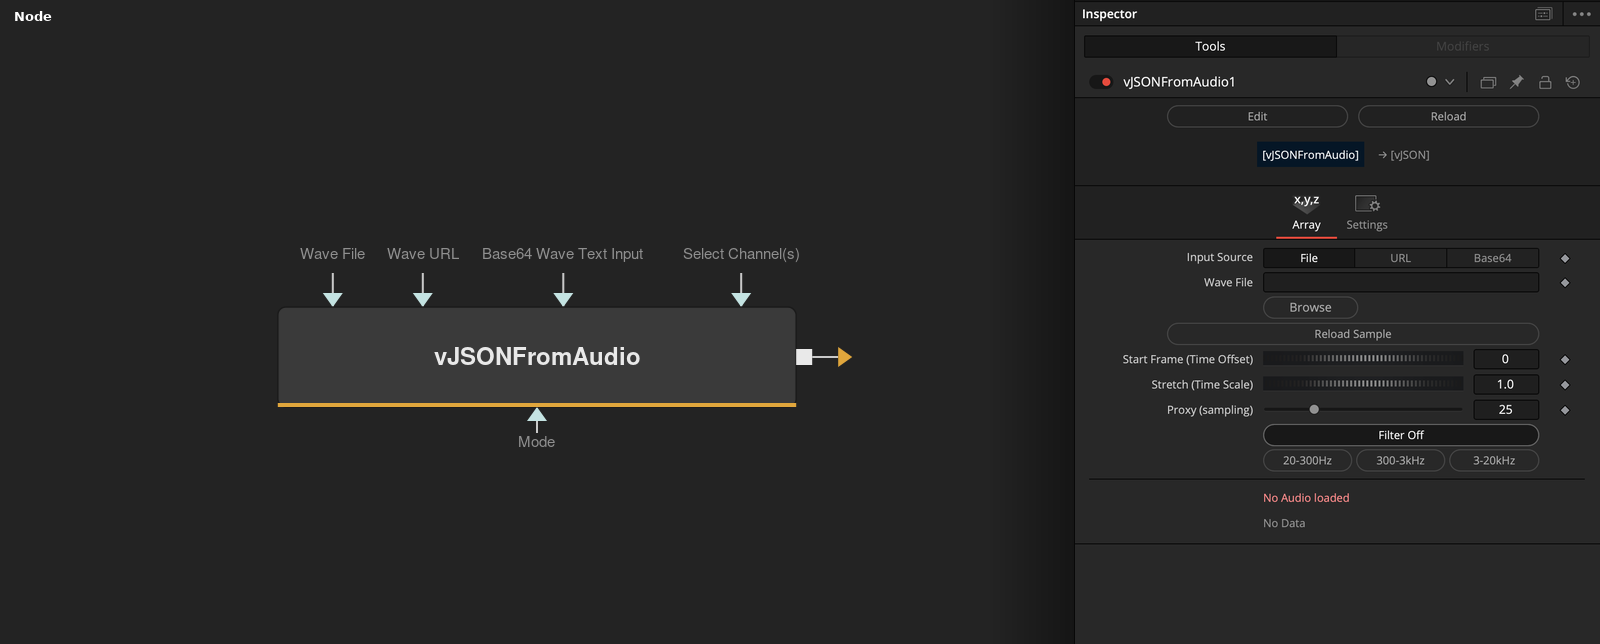Click the keyframe diamond for Wave File

(x=1565, y=283)
